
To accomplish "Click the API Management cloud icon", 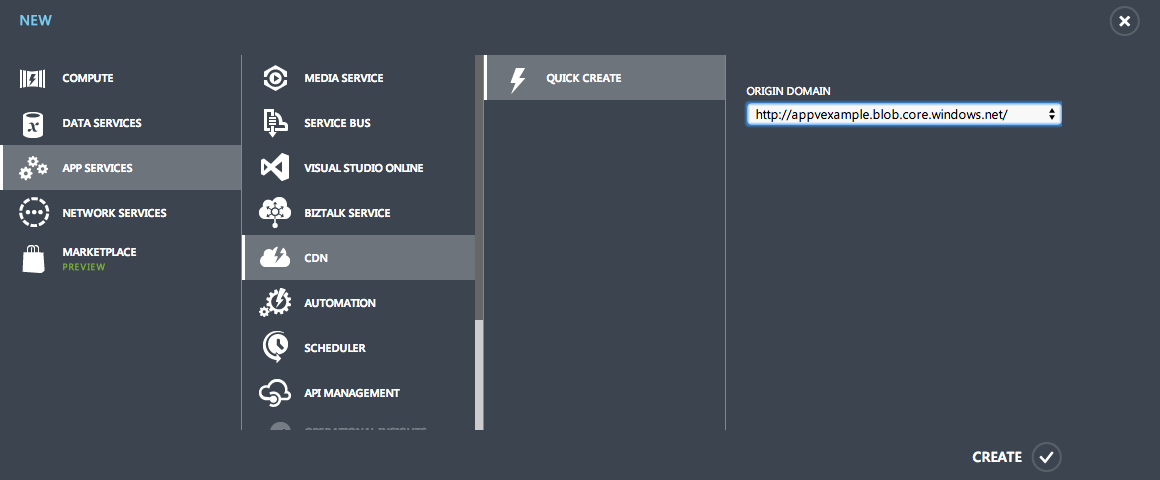I will pyautogui.click(x=275, y=393).
